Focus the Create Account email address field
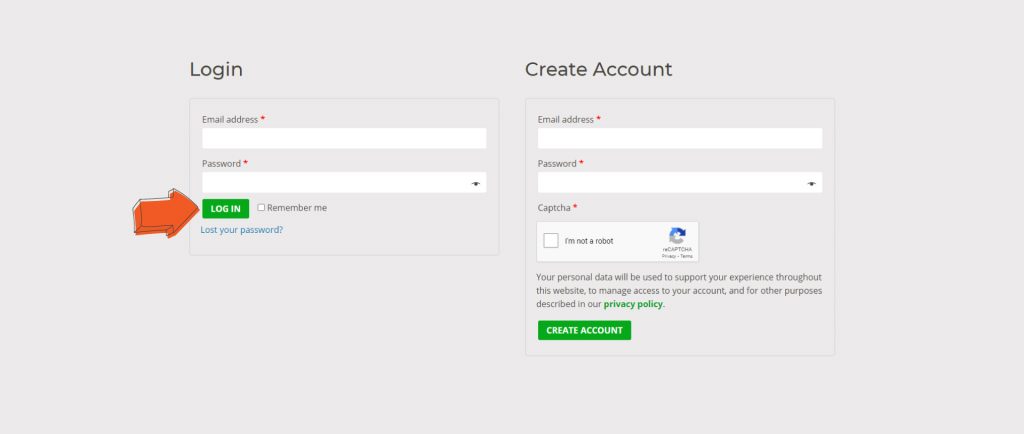 680,138
